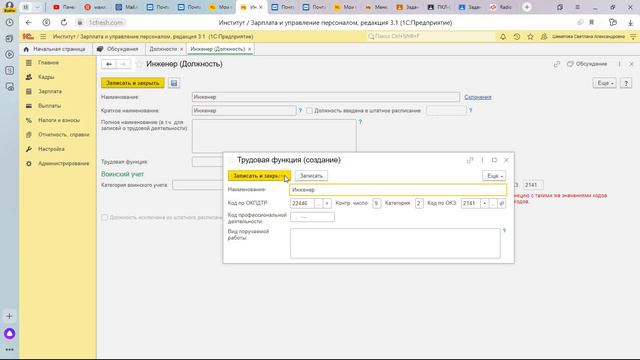The image size is (640, 360).
Task: Toggle Должность исключена из штатного расписания
Action: click(104, 218)
